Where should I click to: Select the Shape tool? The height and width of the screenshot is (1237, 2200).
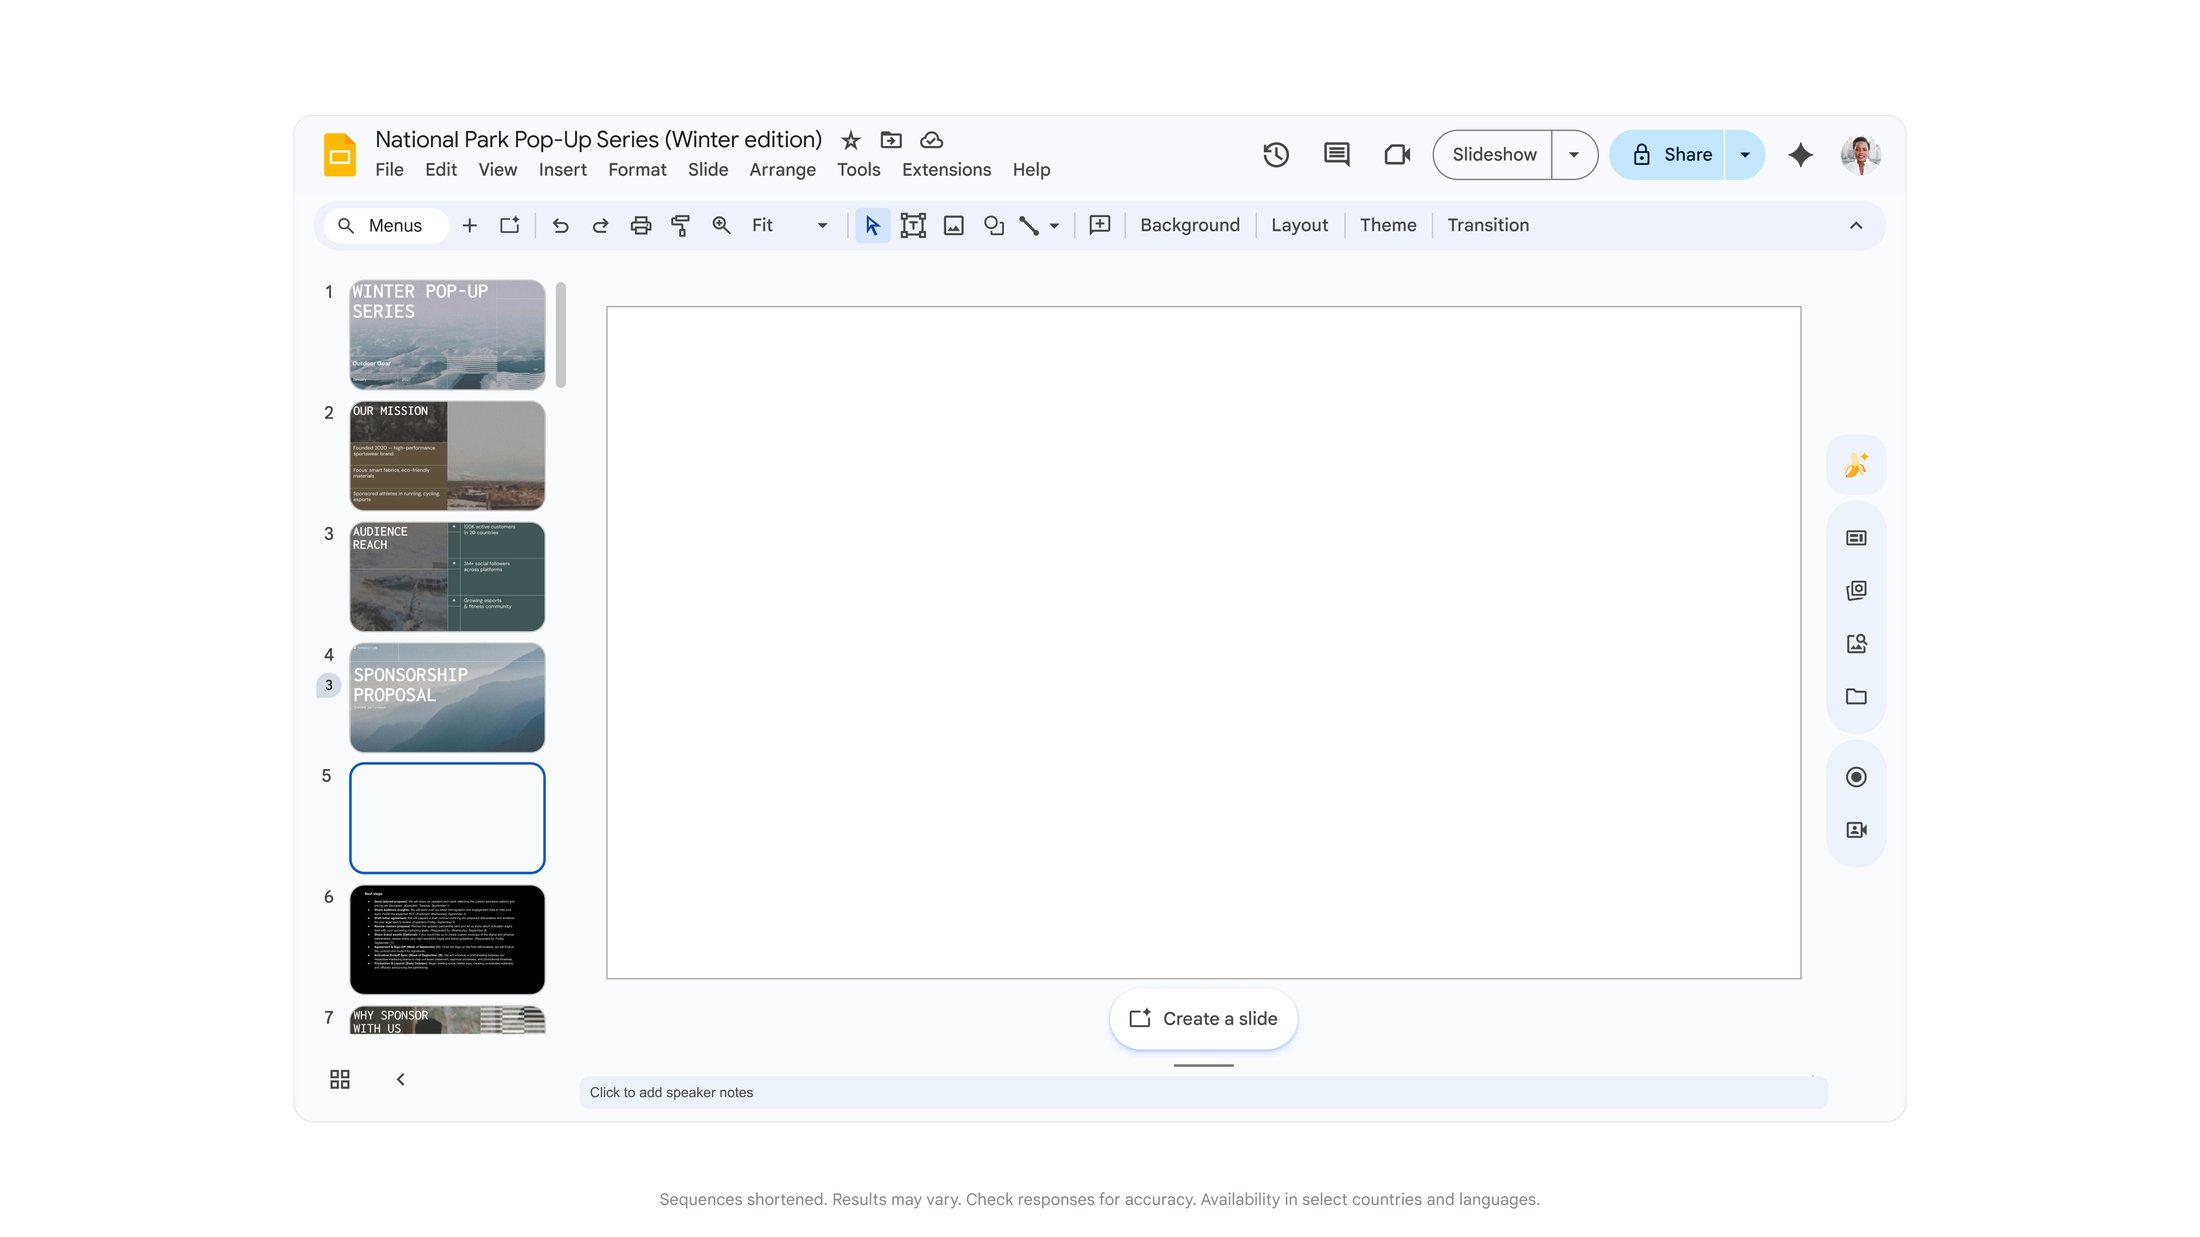993,225
